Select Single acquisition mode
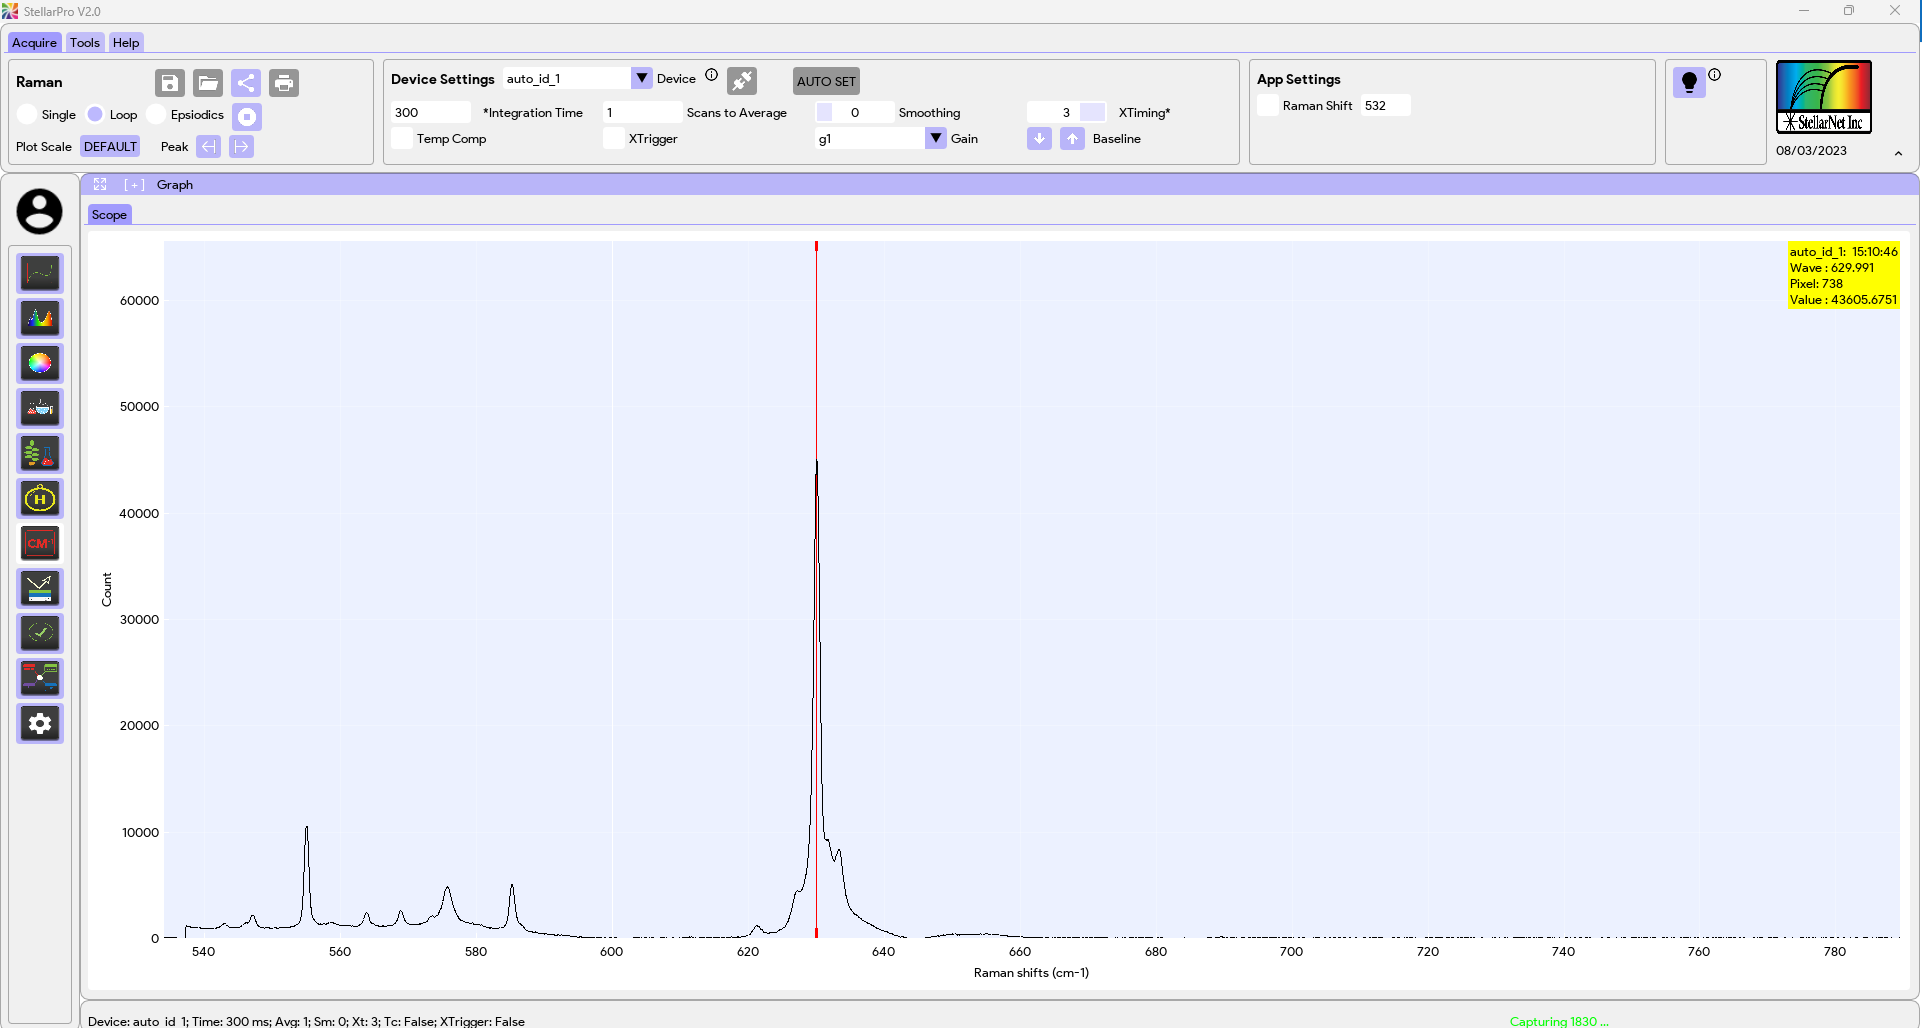The width and height of the screenshot is (1922, 1028). 27,114
